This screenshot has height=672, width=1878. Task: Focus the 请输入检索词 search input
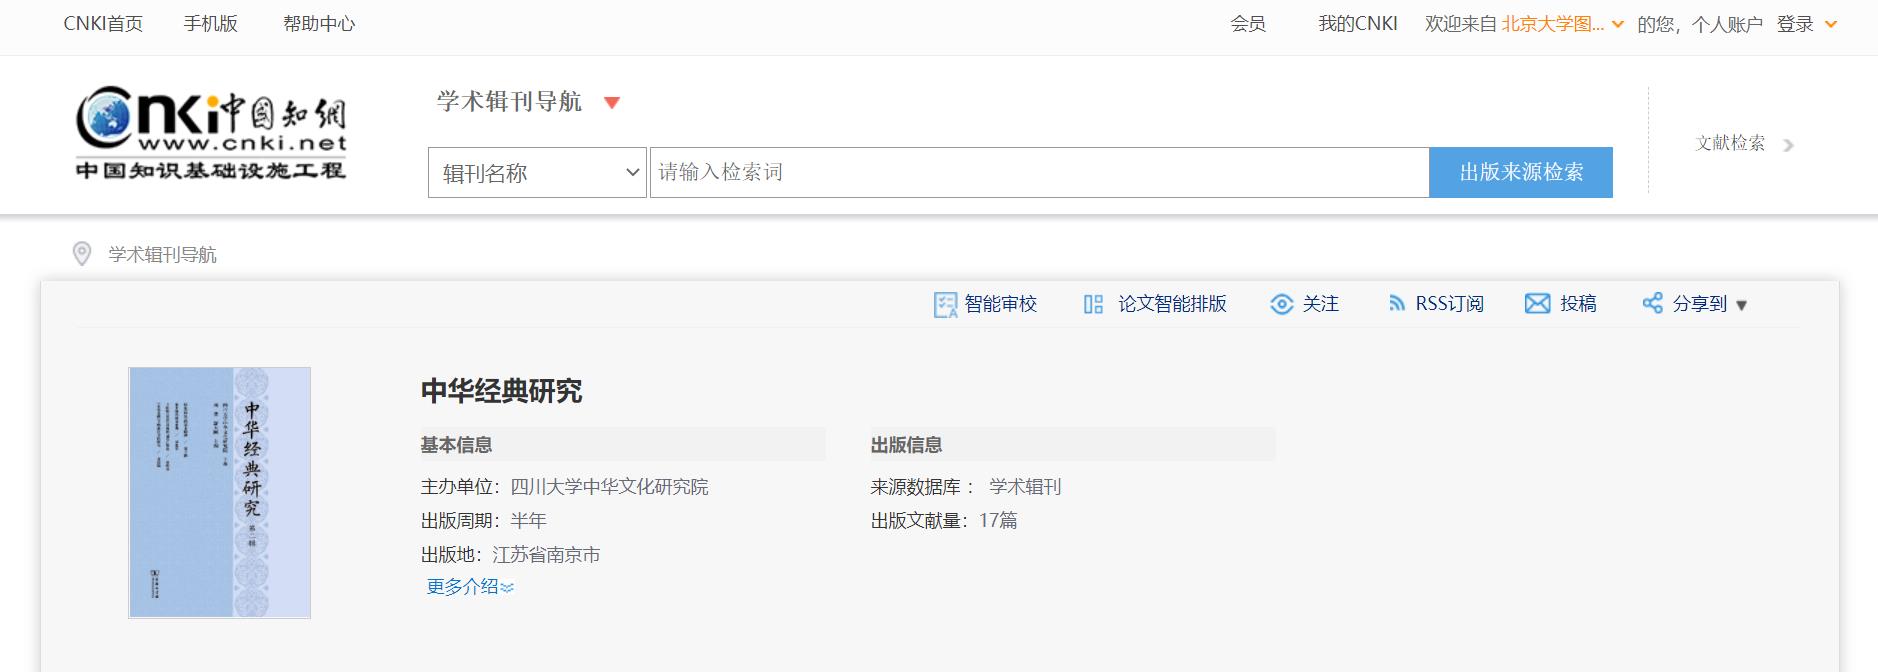click(1040, 173)
